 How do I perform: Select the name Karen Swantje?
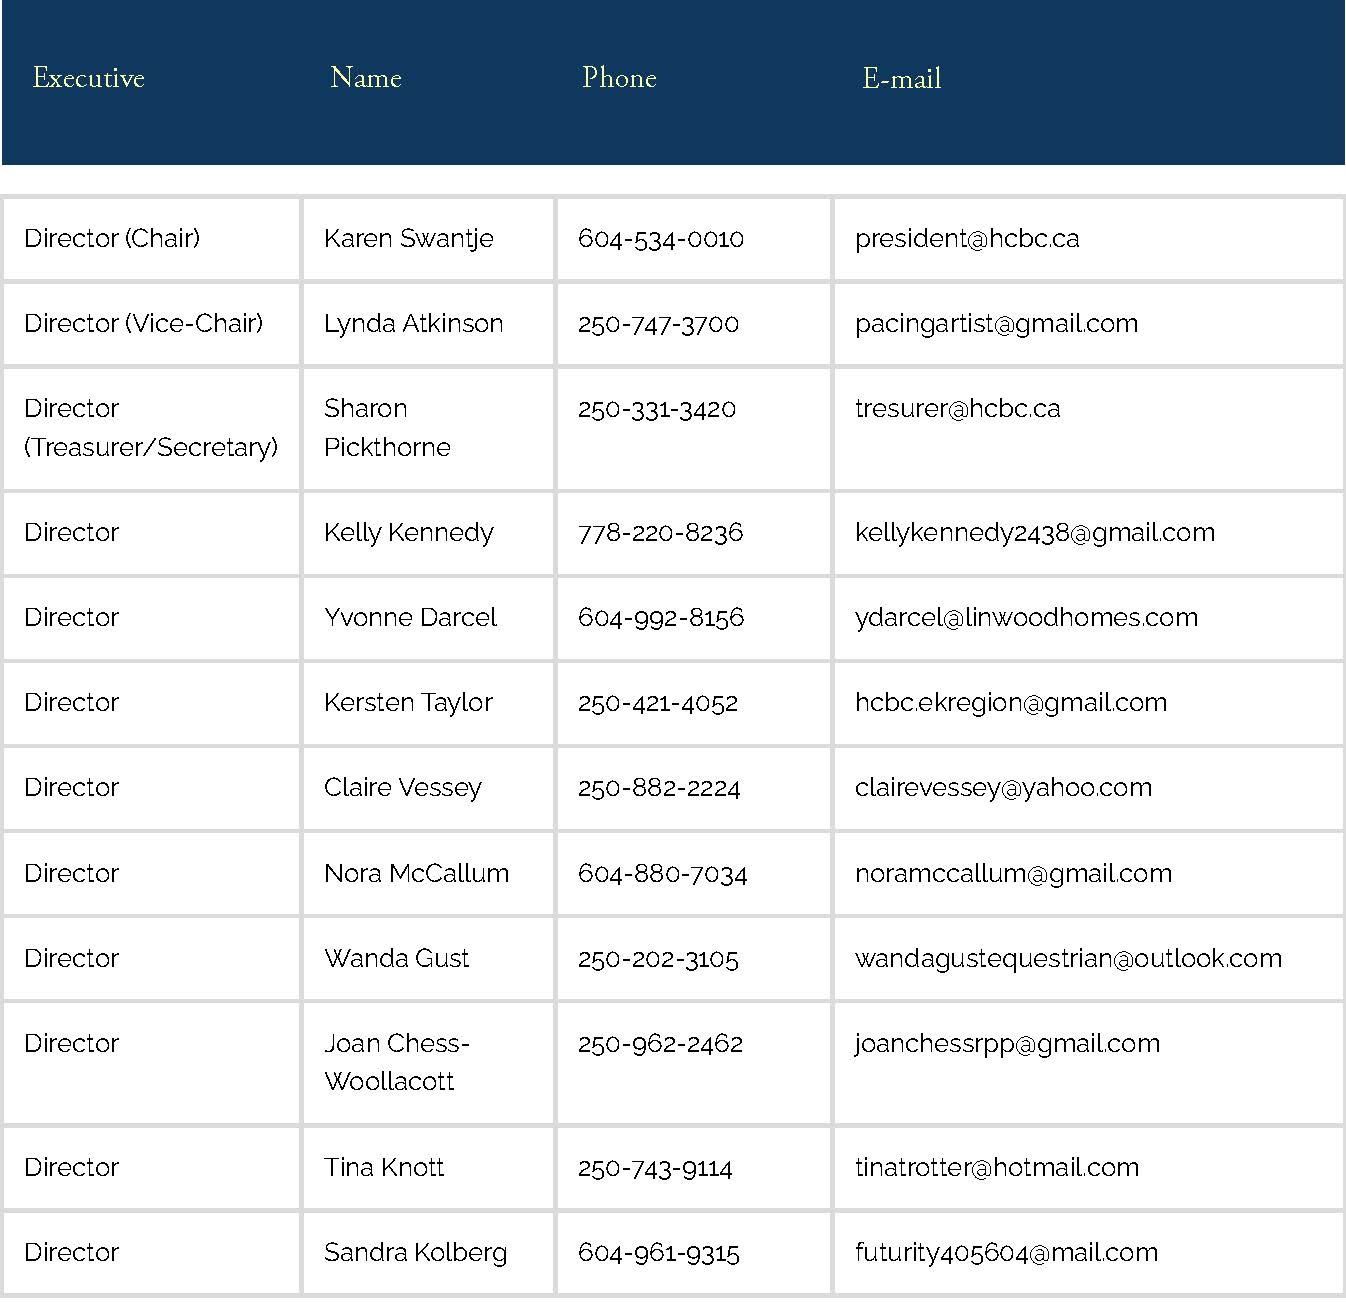(x=409, y=238)
